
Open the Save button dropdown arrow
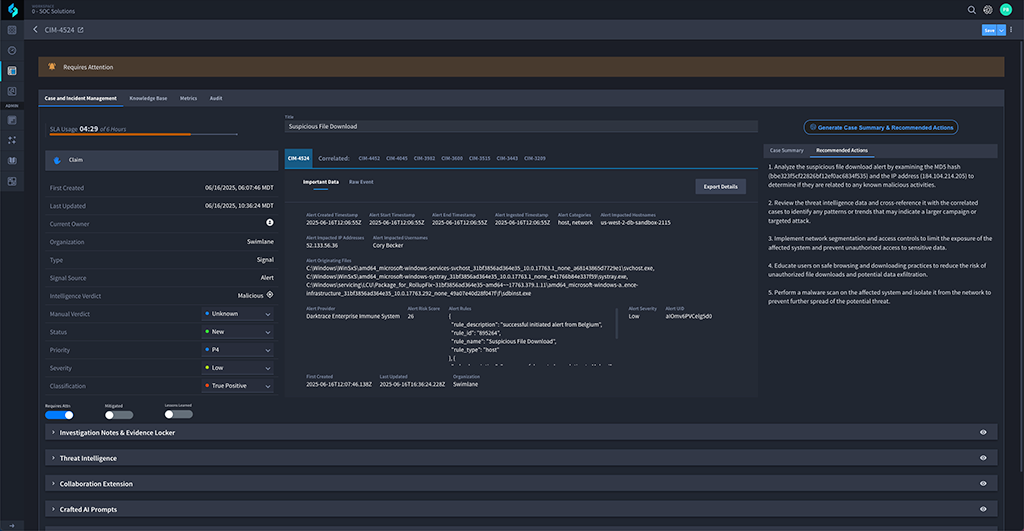(x=1001, y=30)
